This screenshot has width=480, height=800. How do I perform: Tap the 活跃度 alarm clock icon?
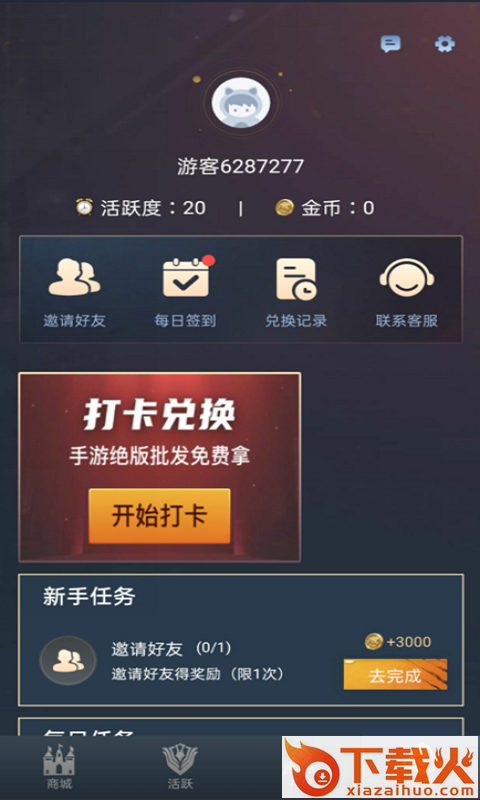[x=85, y=207]
